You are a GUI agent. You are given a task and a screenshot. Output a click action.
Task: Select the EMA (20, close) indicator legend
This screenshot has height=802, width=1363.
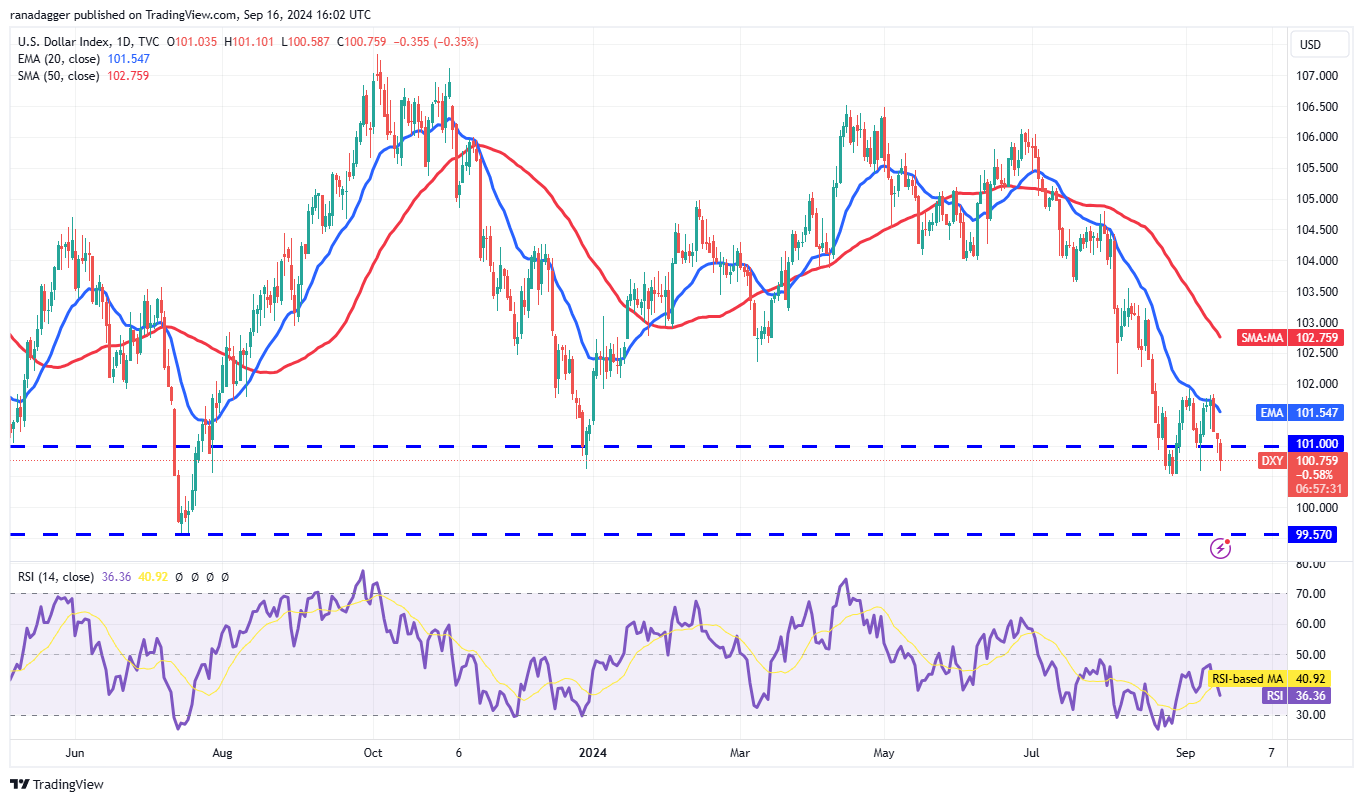click(59, 59)
